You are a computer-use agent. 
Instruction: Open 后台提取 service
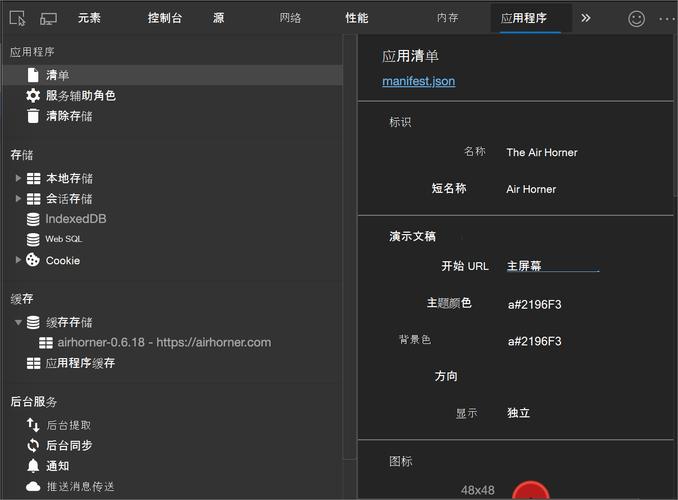tap(69, 425)
